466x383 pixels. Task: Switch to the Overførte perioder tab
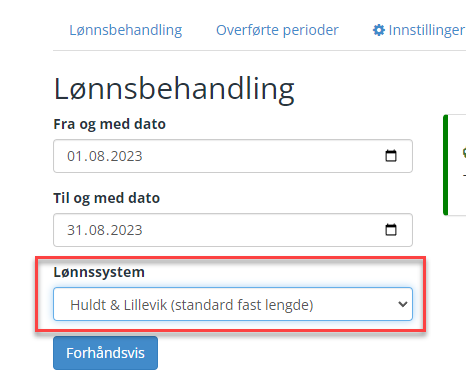pos(277,30)
